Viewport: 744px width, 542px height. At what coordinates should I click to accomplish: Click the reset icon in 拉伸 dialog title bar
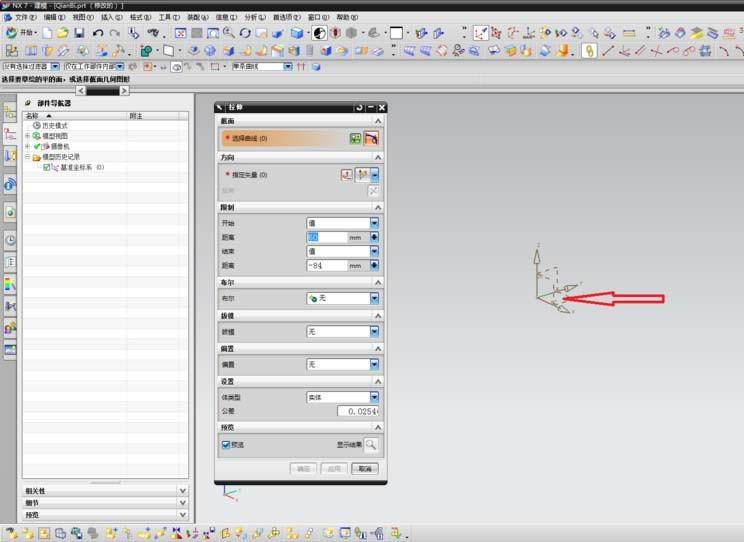(x=359, y=107)
